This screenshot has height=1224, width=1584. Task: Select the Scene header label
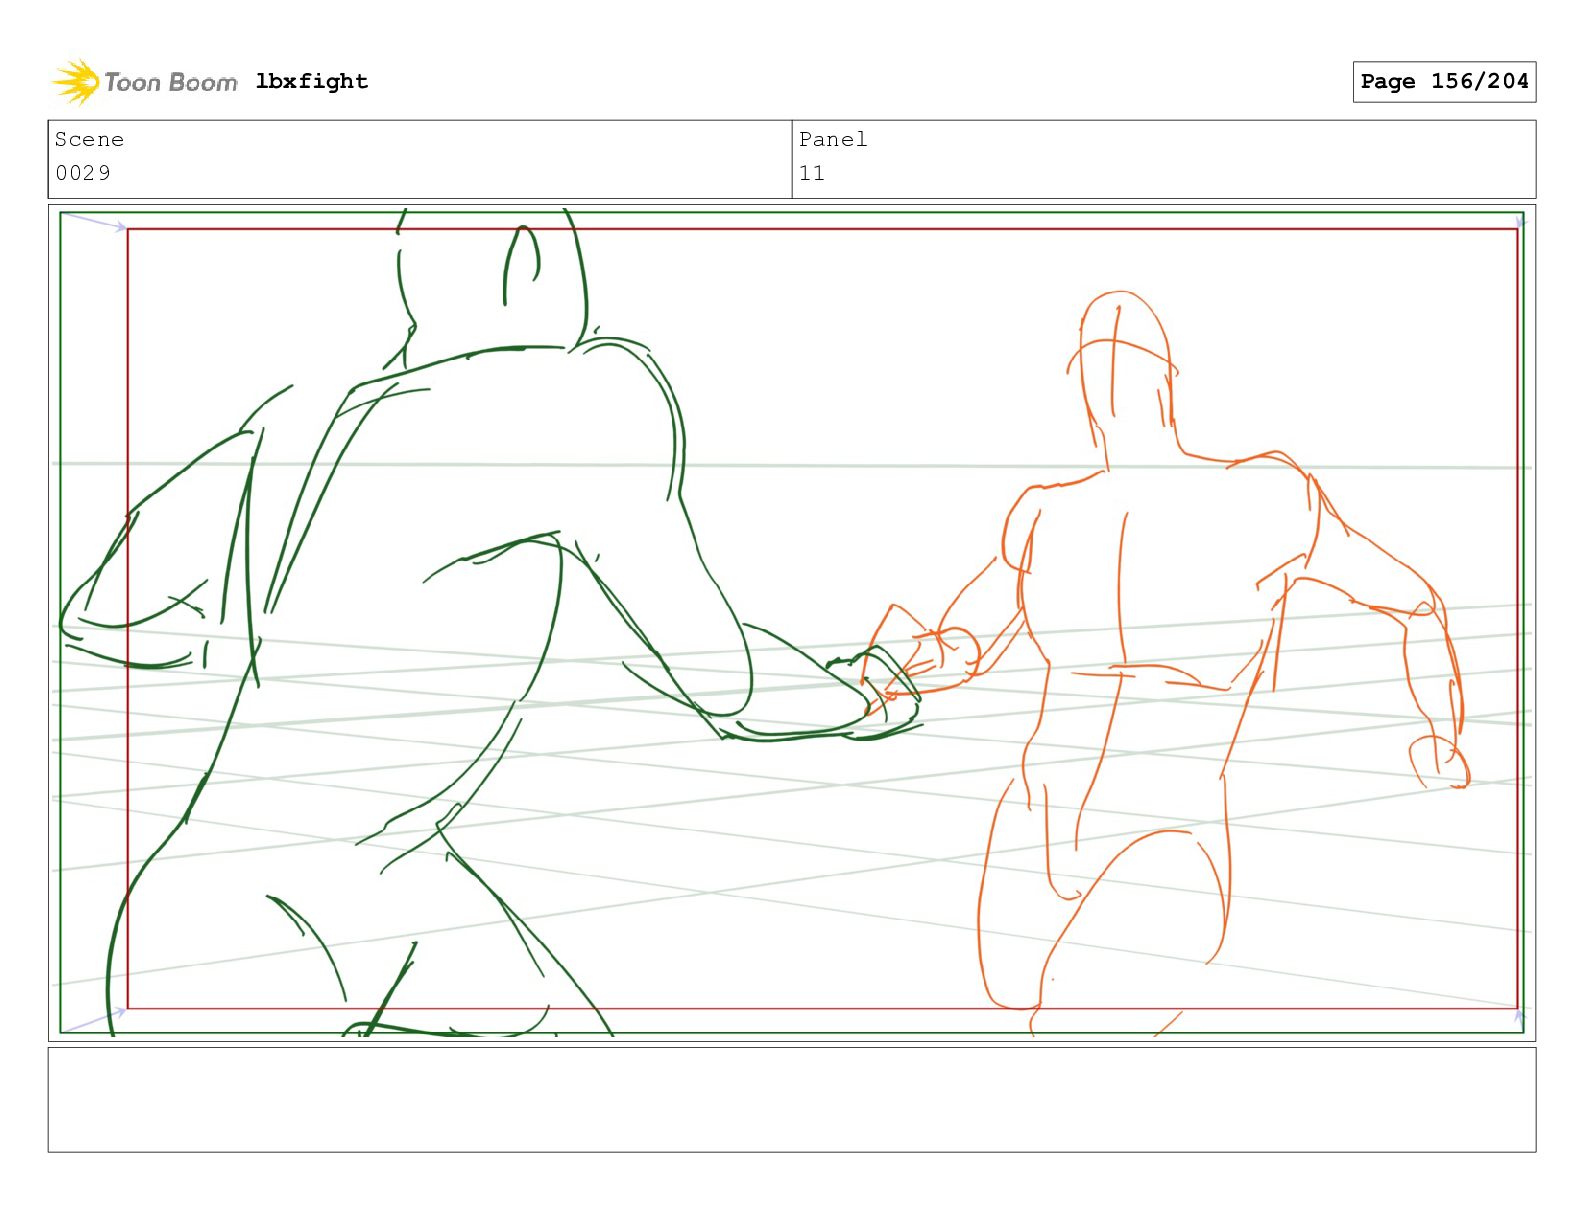(89, 140)
